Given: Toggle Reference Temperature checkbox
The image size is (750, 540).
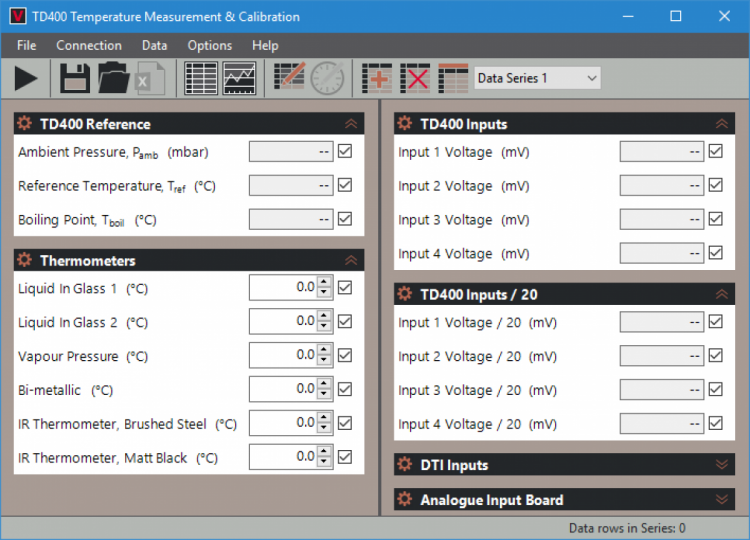Looking at the screenshot, I should click(x=345, y=185).
